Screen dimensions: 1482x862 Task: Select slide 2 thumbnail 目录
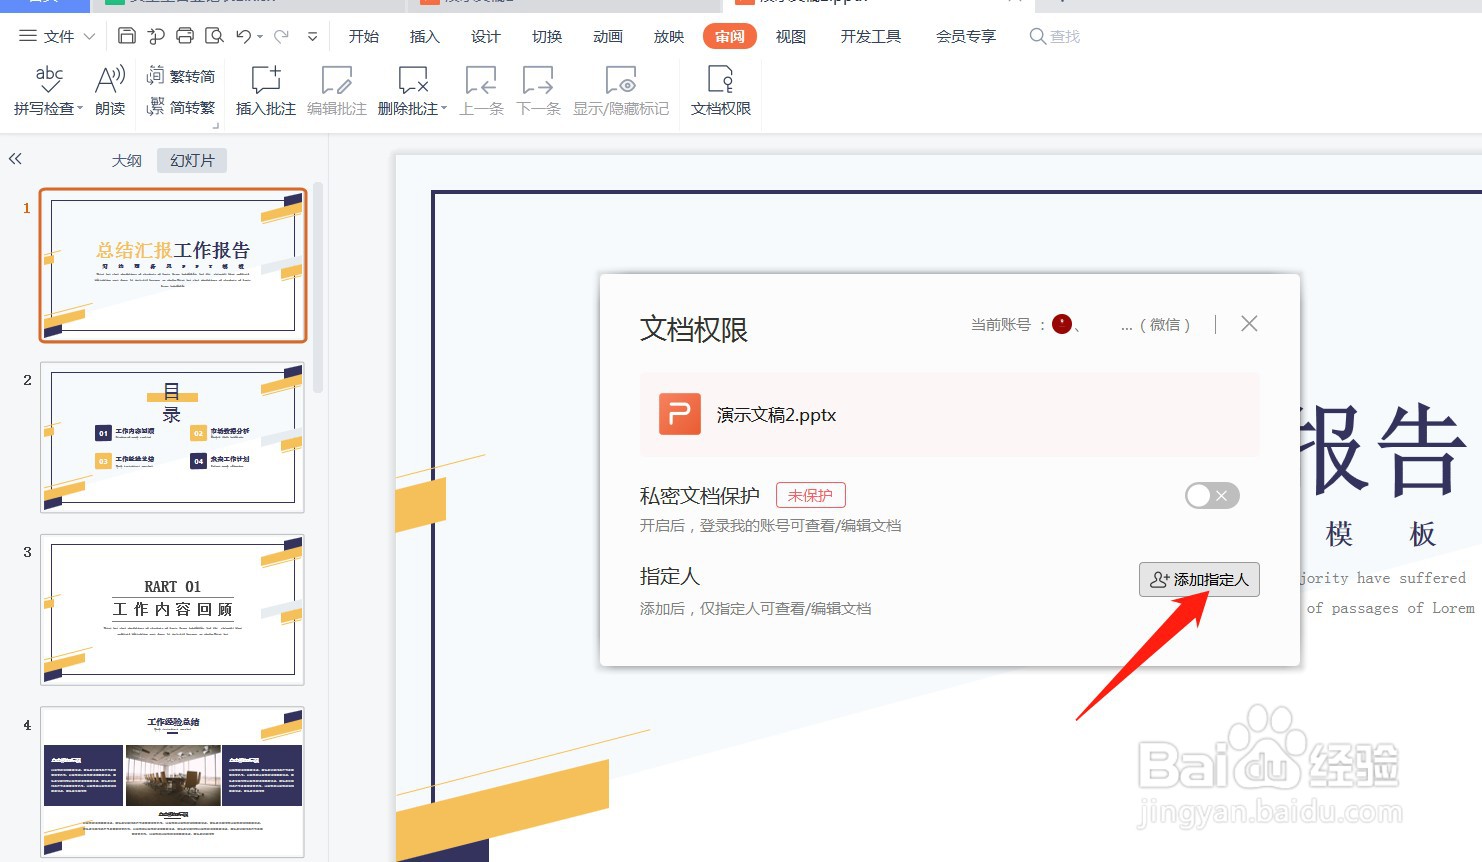point(173,437)
